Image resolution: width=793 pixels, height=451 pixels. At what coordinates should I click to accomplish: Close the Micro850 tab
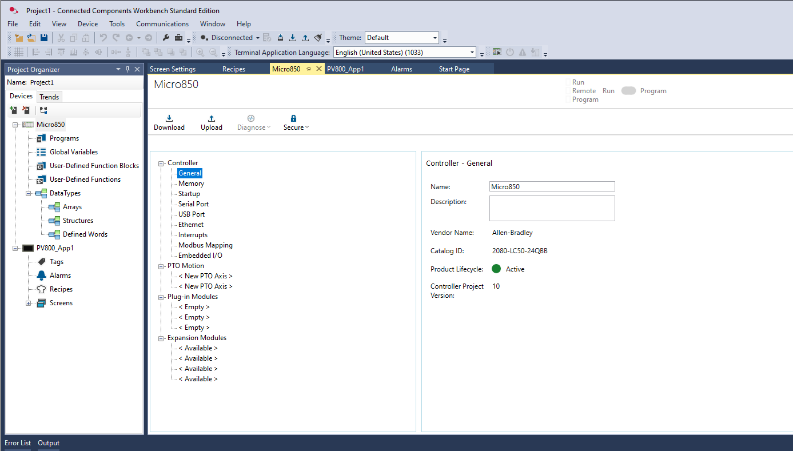coord(319,69)
